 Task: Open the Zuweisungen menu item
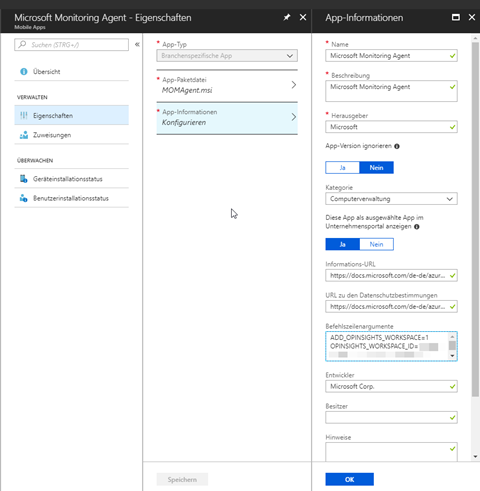[x=71, y=135]
